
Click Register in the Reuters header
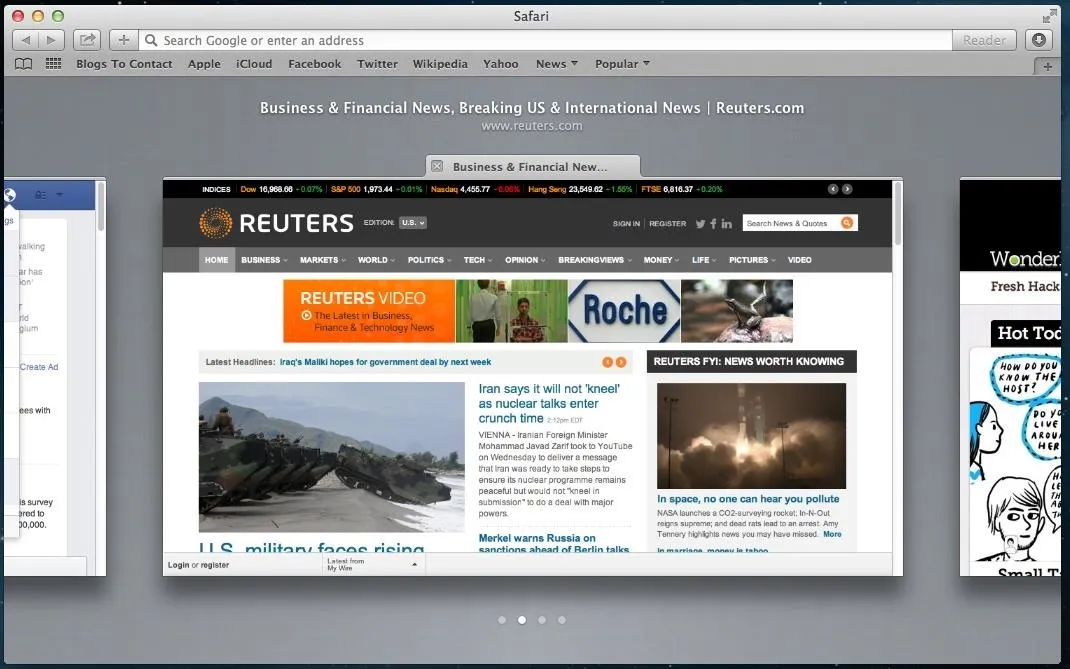[667, 223]
